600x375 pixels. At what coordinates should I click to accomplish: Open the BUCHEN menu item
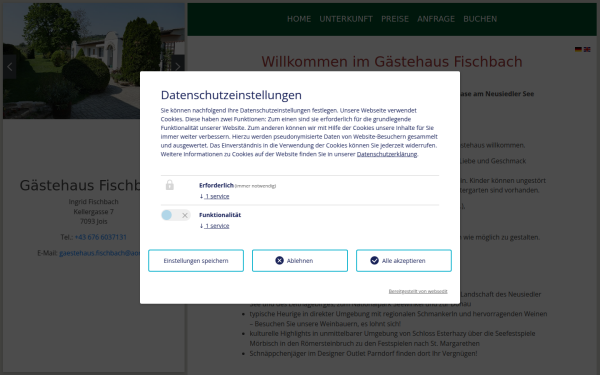pos(480,19)
